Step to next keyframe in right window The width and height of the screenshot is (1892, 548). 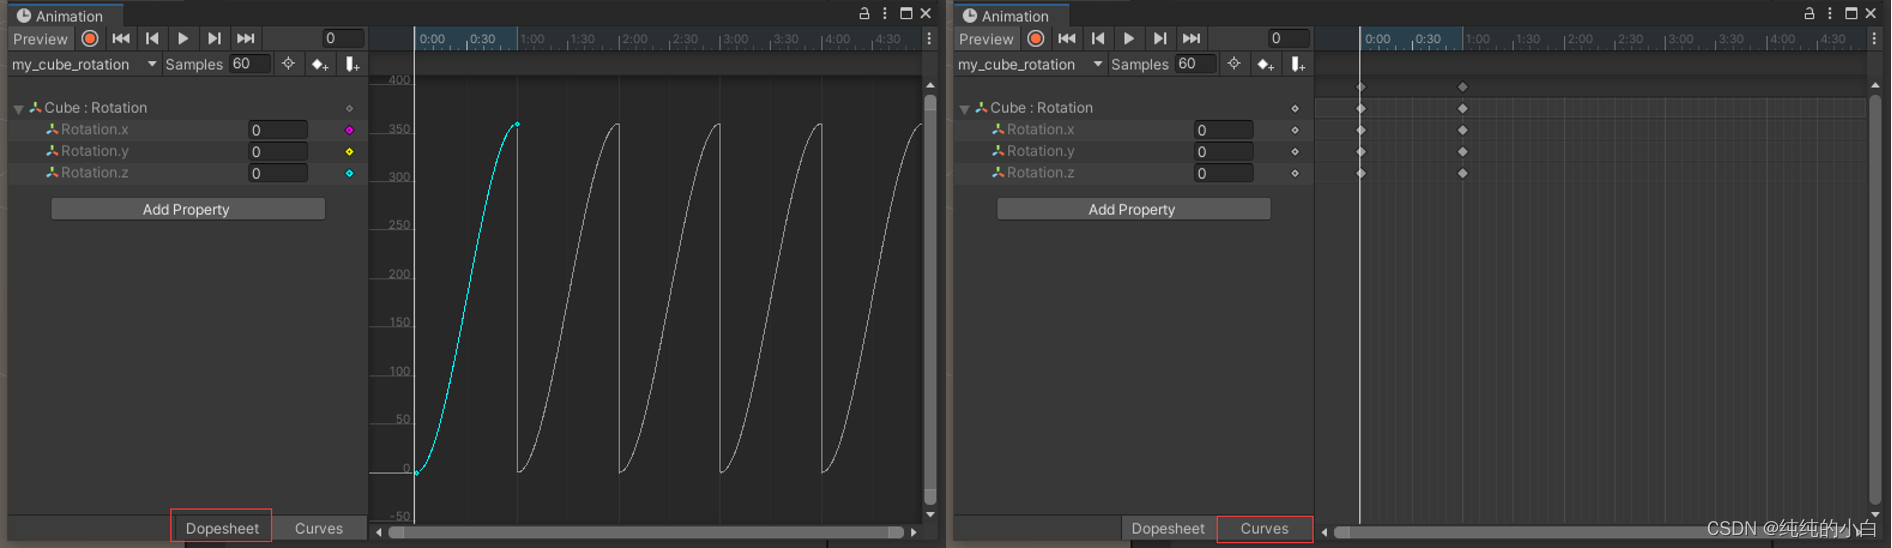[1160, 38]
